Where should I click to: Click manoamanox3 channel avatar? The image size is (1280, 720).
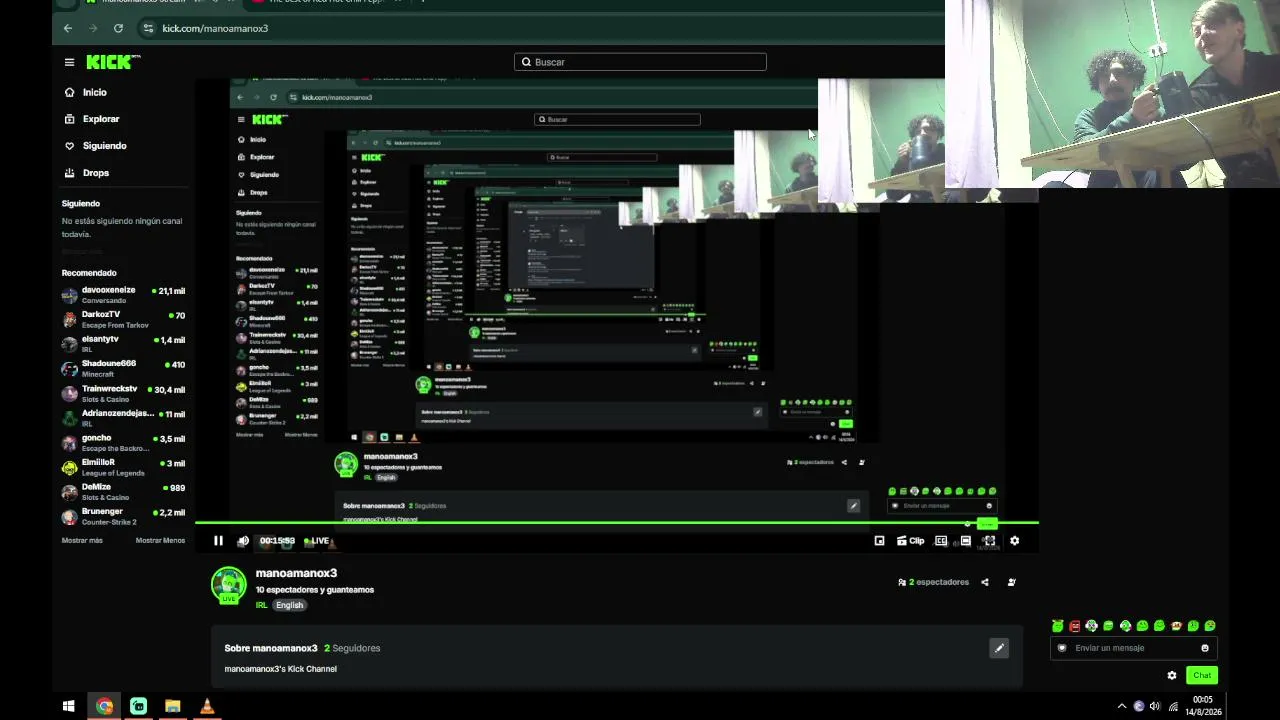[229, 585]
